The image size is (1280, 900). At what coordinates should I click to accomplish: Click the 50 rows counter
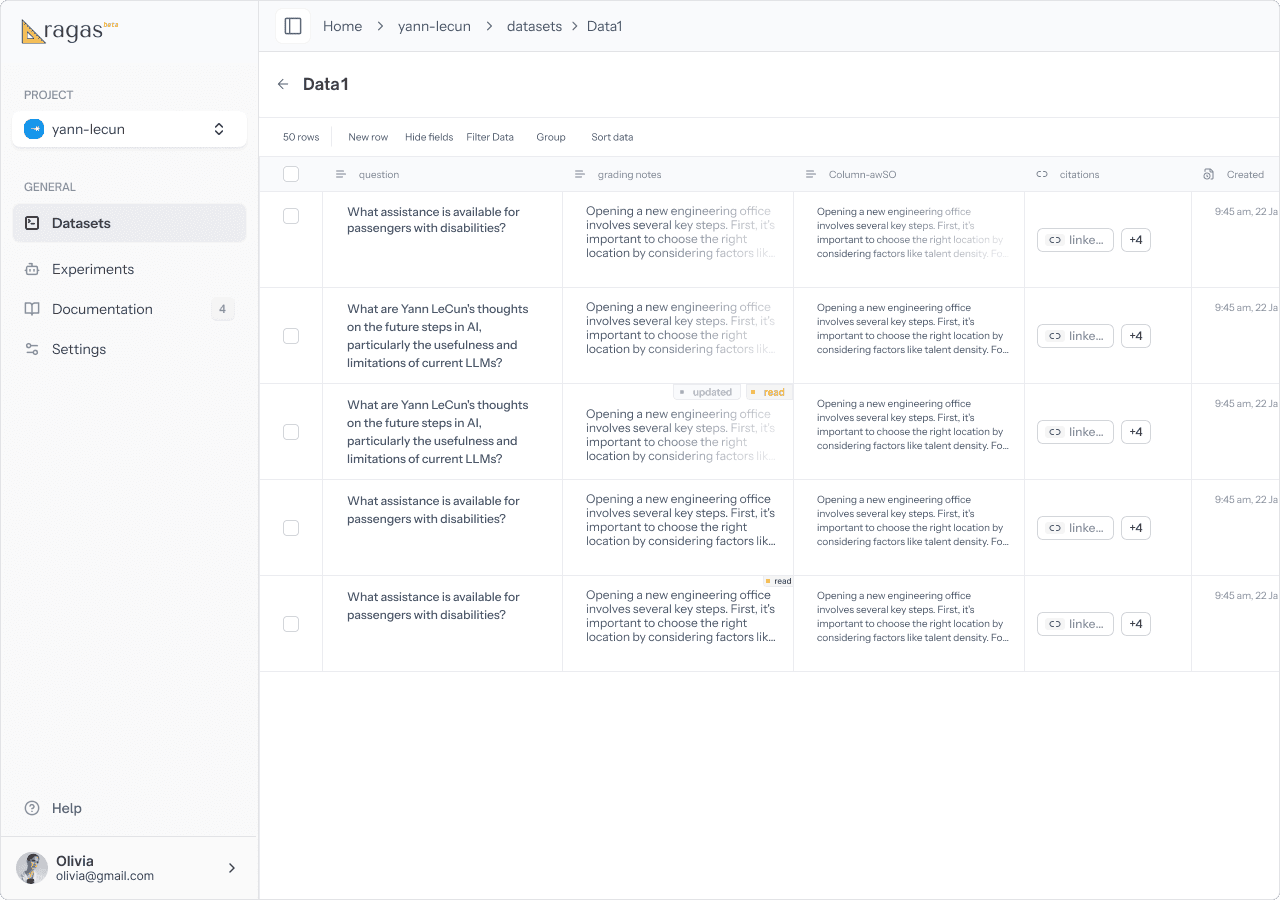tap(301, 137)
